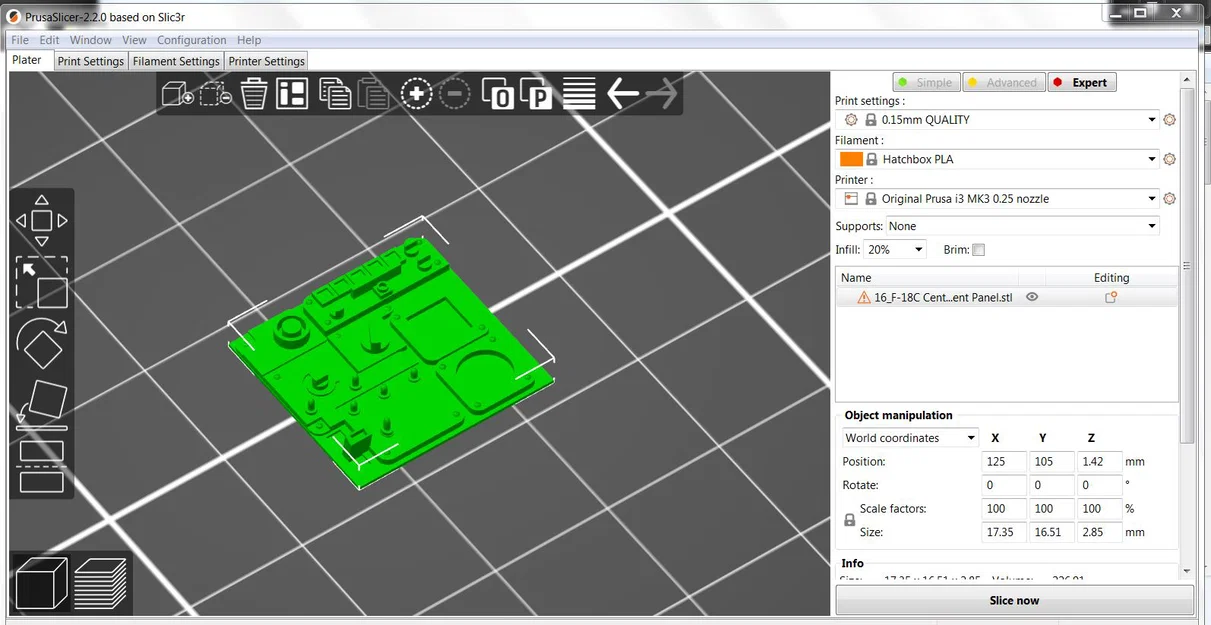Screen dimensions: 1211x625
Task: Select the Cut tool
Action: click(42, 466)
